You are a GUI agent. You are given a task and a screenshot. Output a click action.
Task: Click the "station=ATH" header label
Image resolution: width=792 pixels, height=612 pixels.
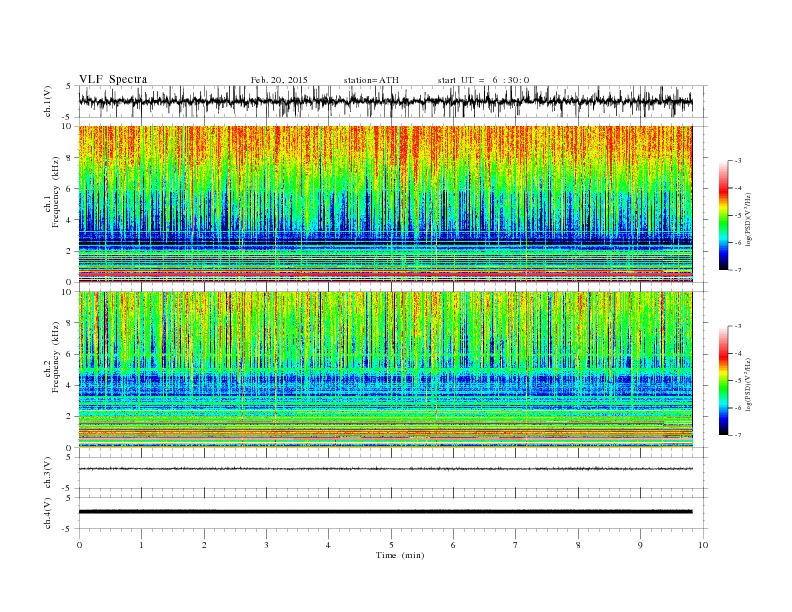371,80
